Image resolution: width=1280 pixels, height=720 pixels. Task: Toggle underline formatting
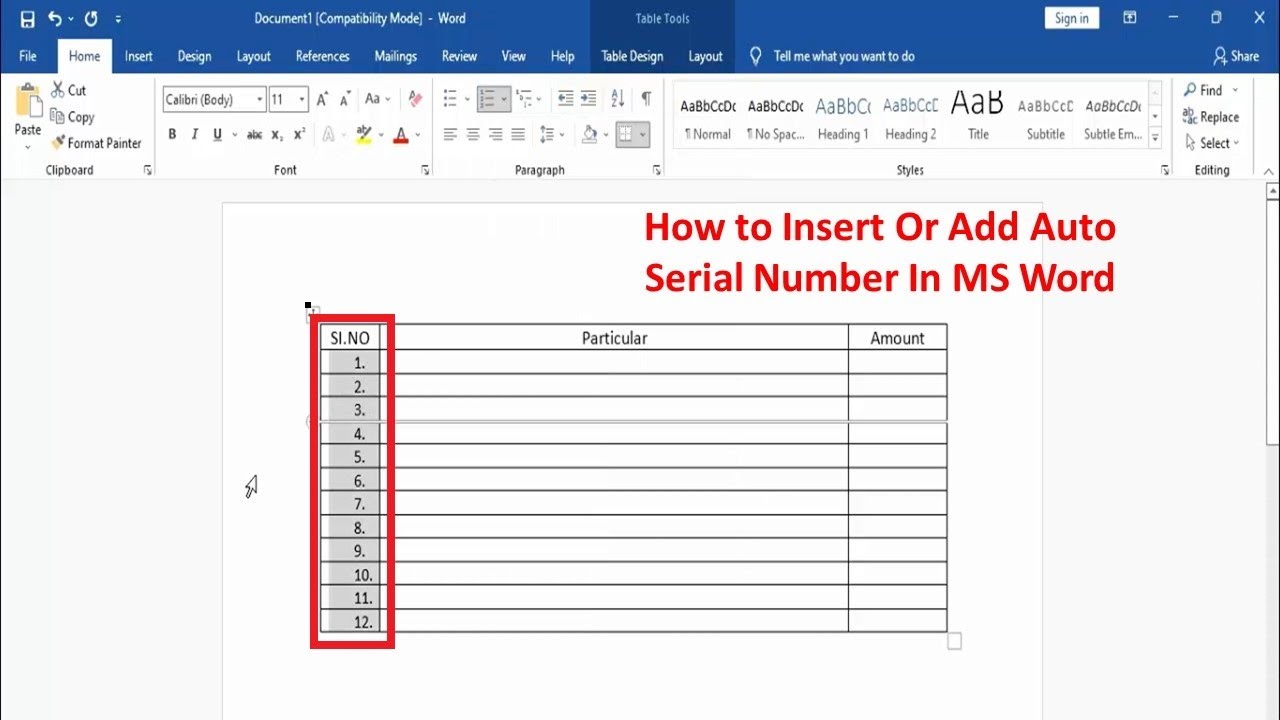pos(217,134)
